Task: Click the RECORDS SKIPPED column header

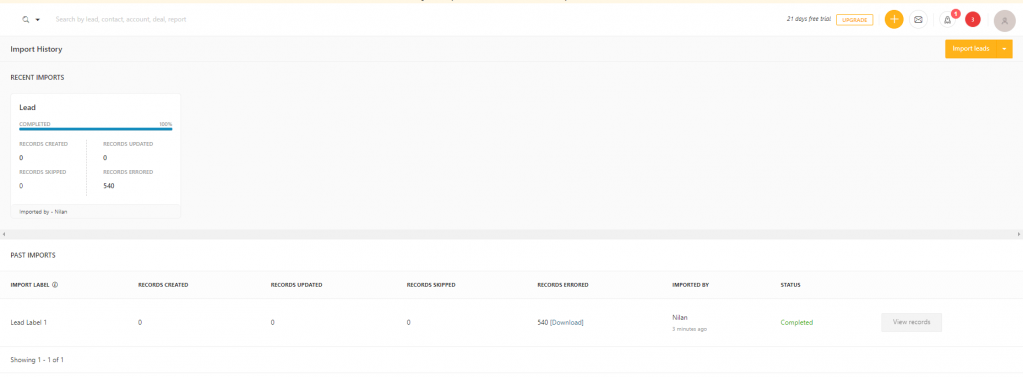Action: [x=431, y=285]
